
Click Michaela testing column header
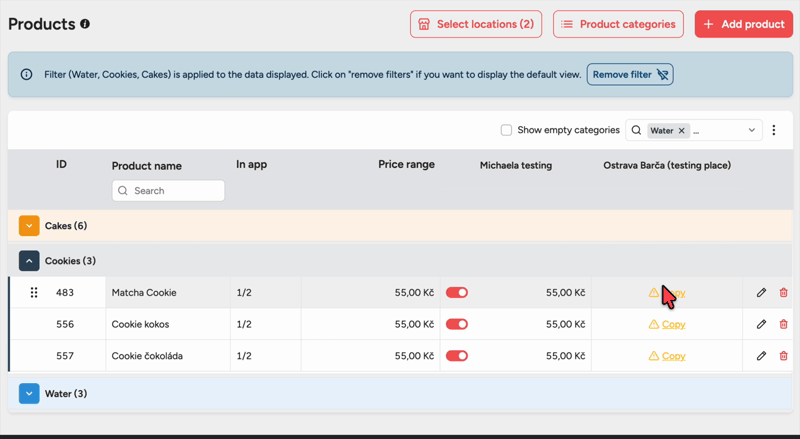click(x=516, y=165)
